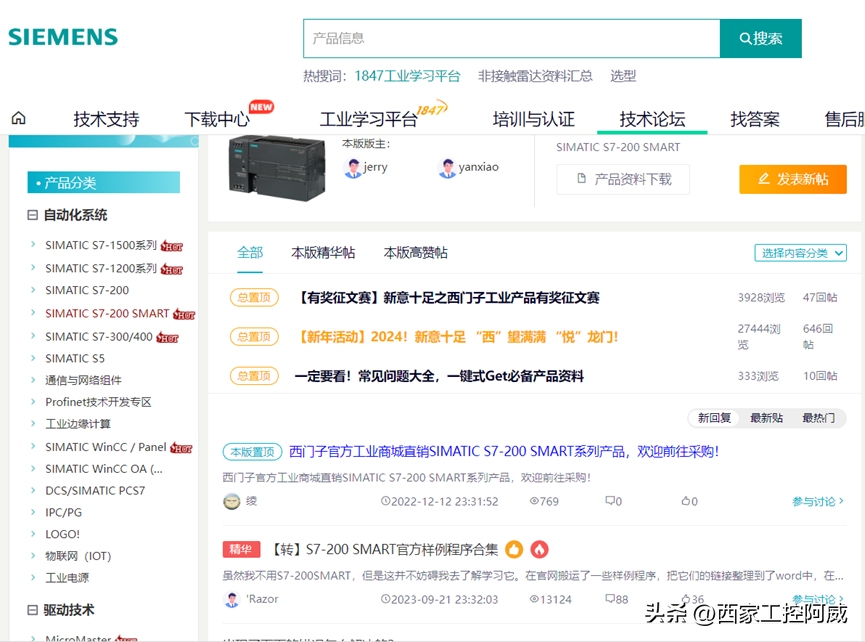Expand the 驱动技术 tree section

pos(33,610)
